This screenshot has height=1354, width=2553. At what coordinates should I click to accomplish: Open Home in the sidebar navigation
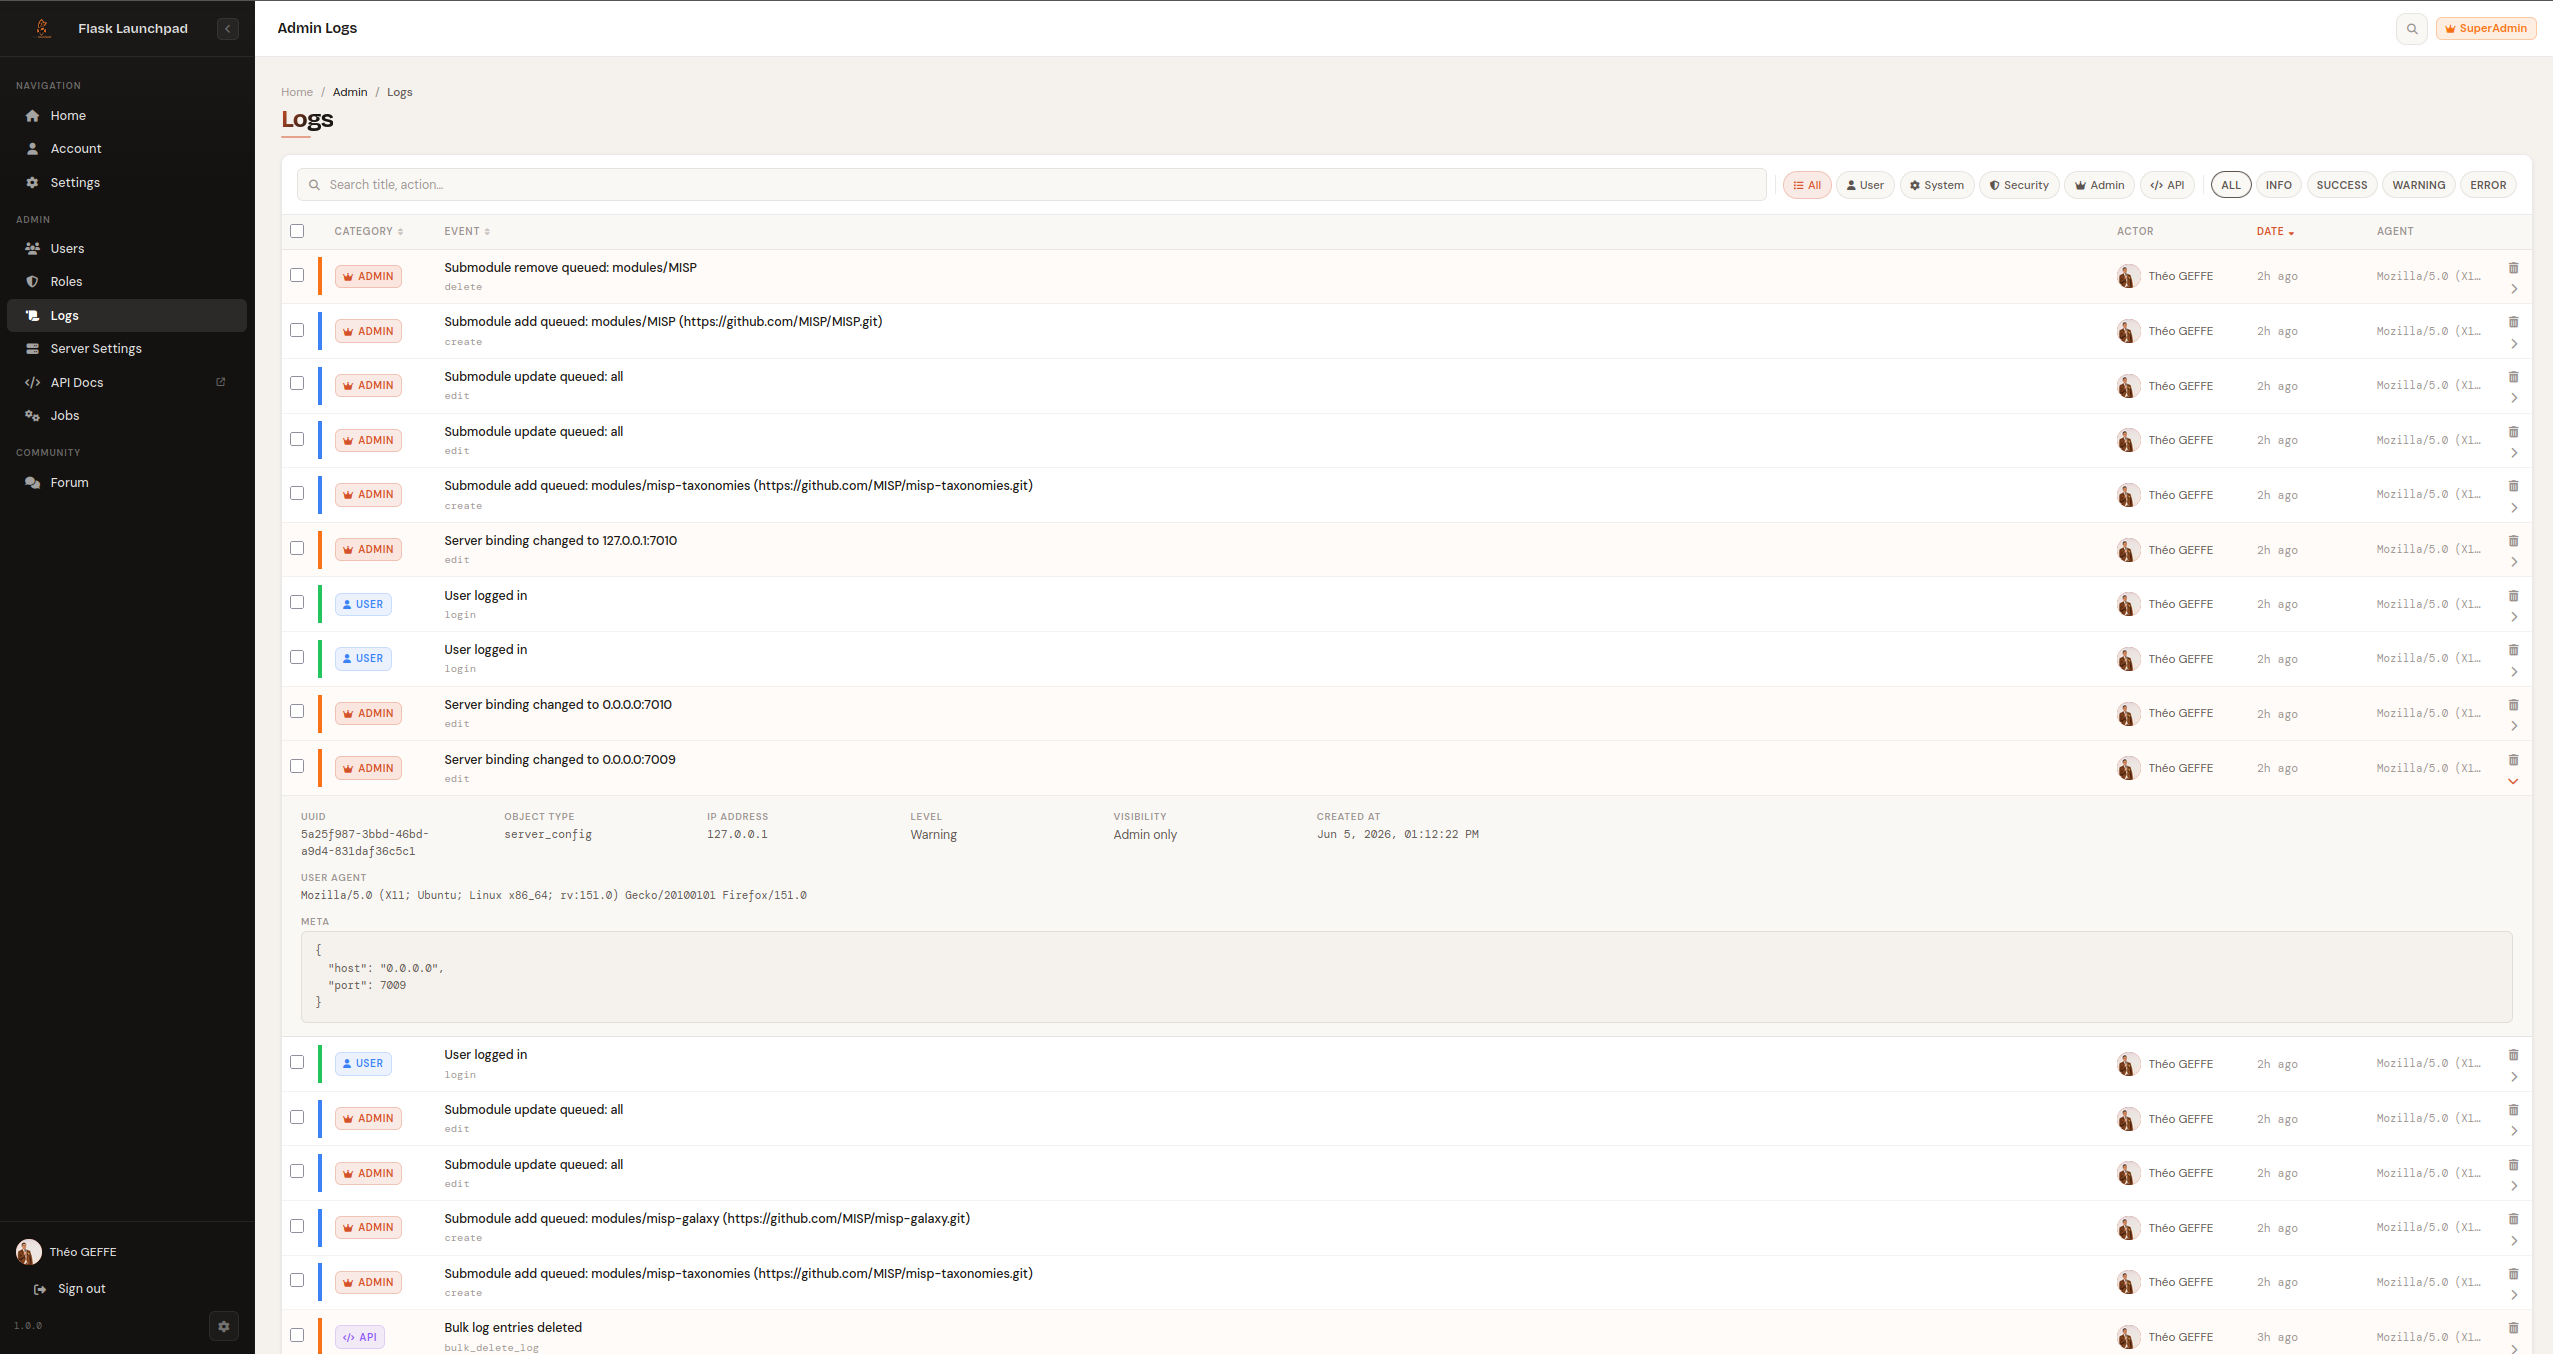[127, 116]
